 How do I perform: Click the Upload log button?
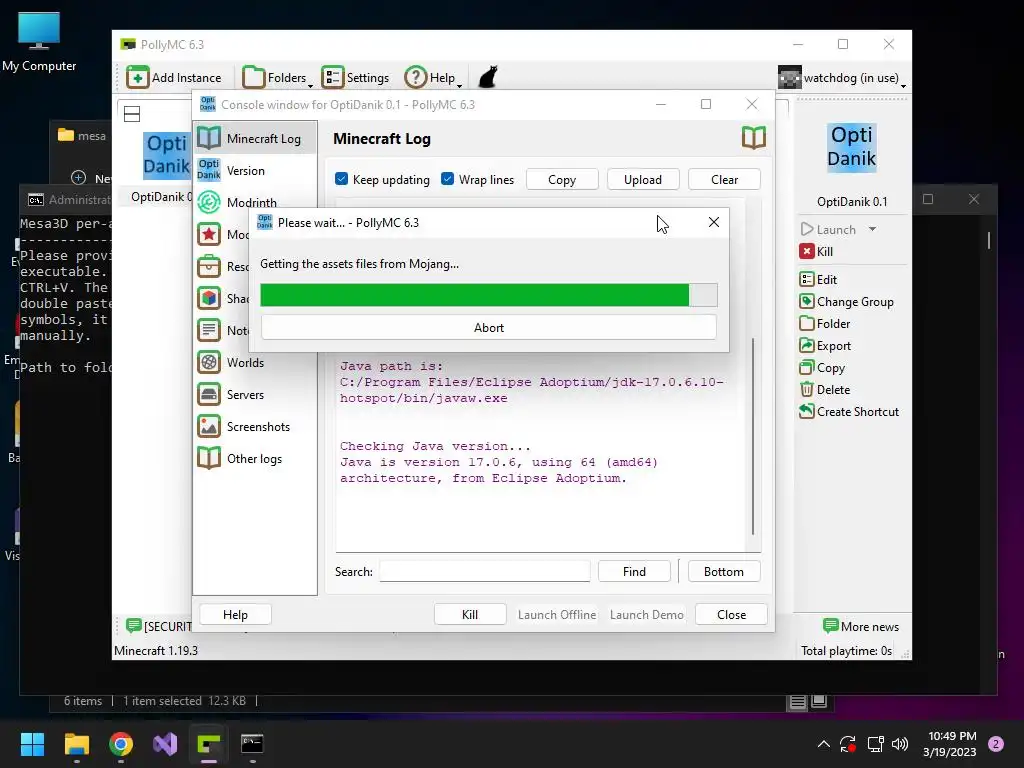643,180
